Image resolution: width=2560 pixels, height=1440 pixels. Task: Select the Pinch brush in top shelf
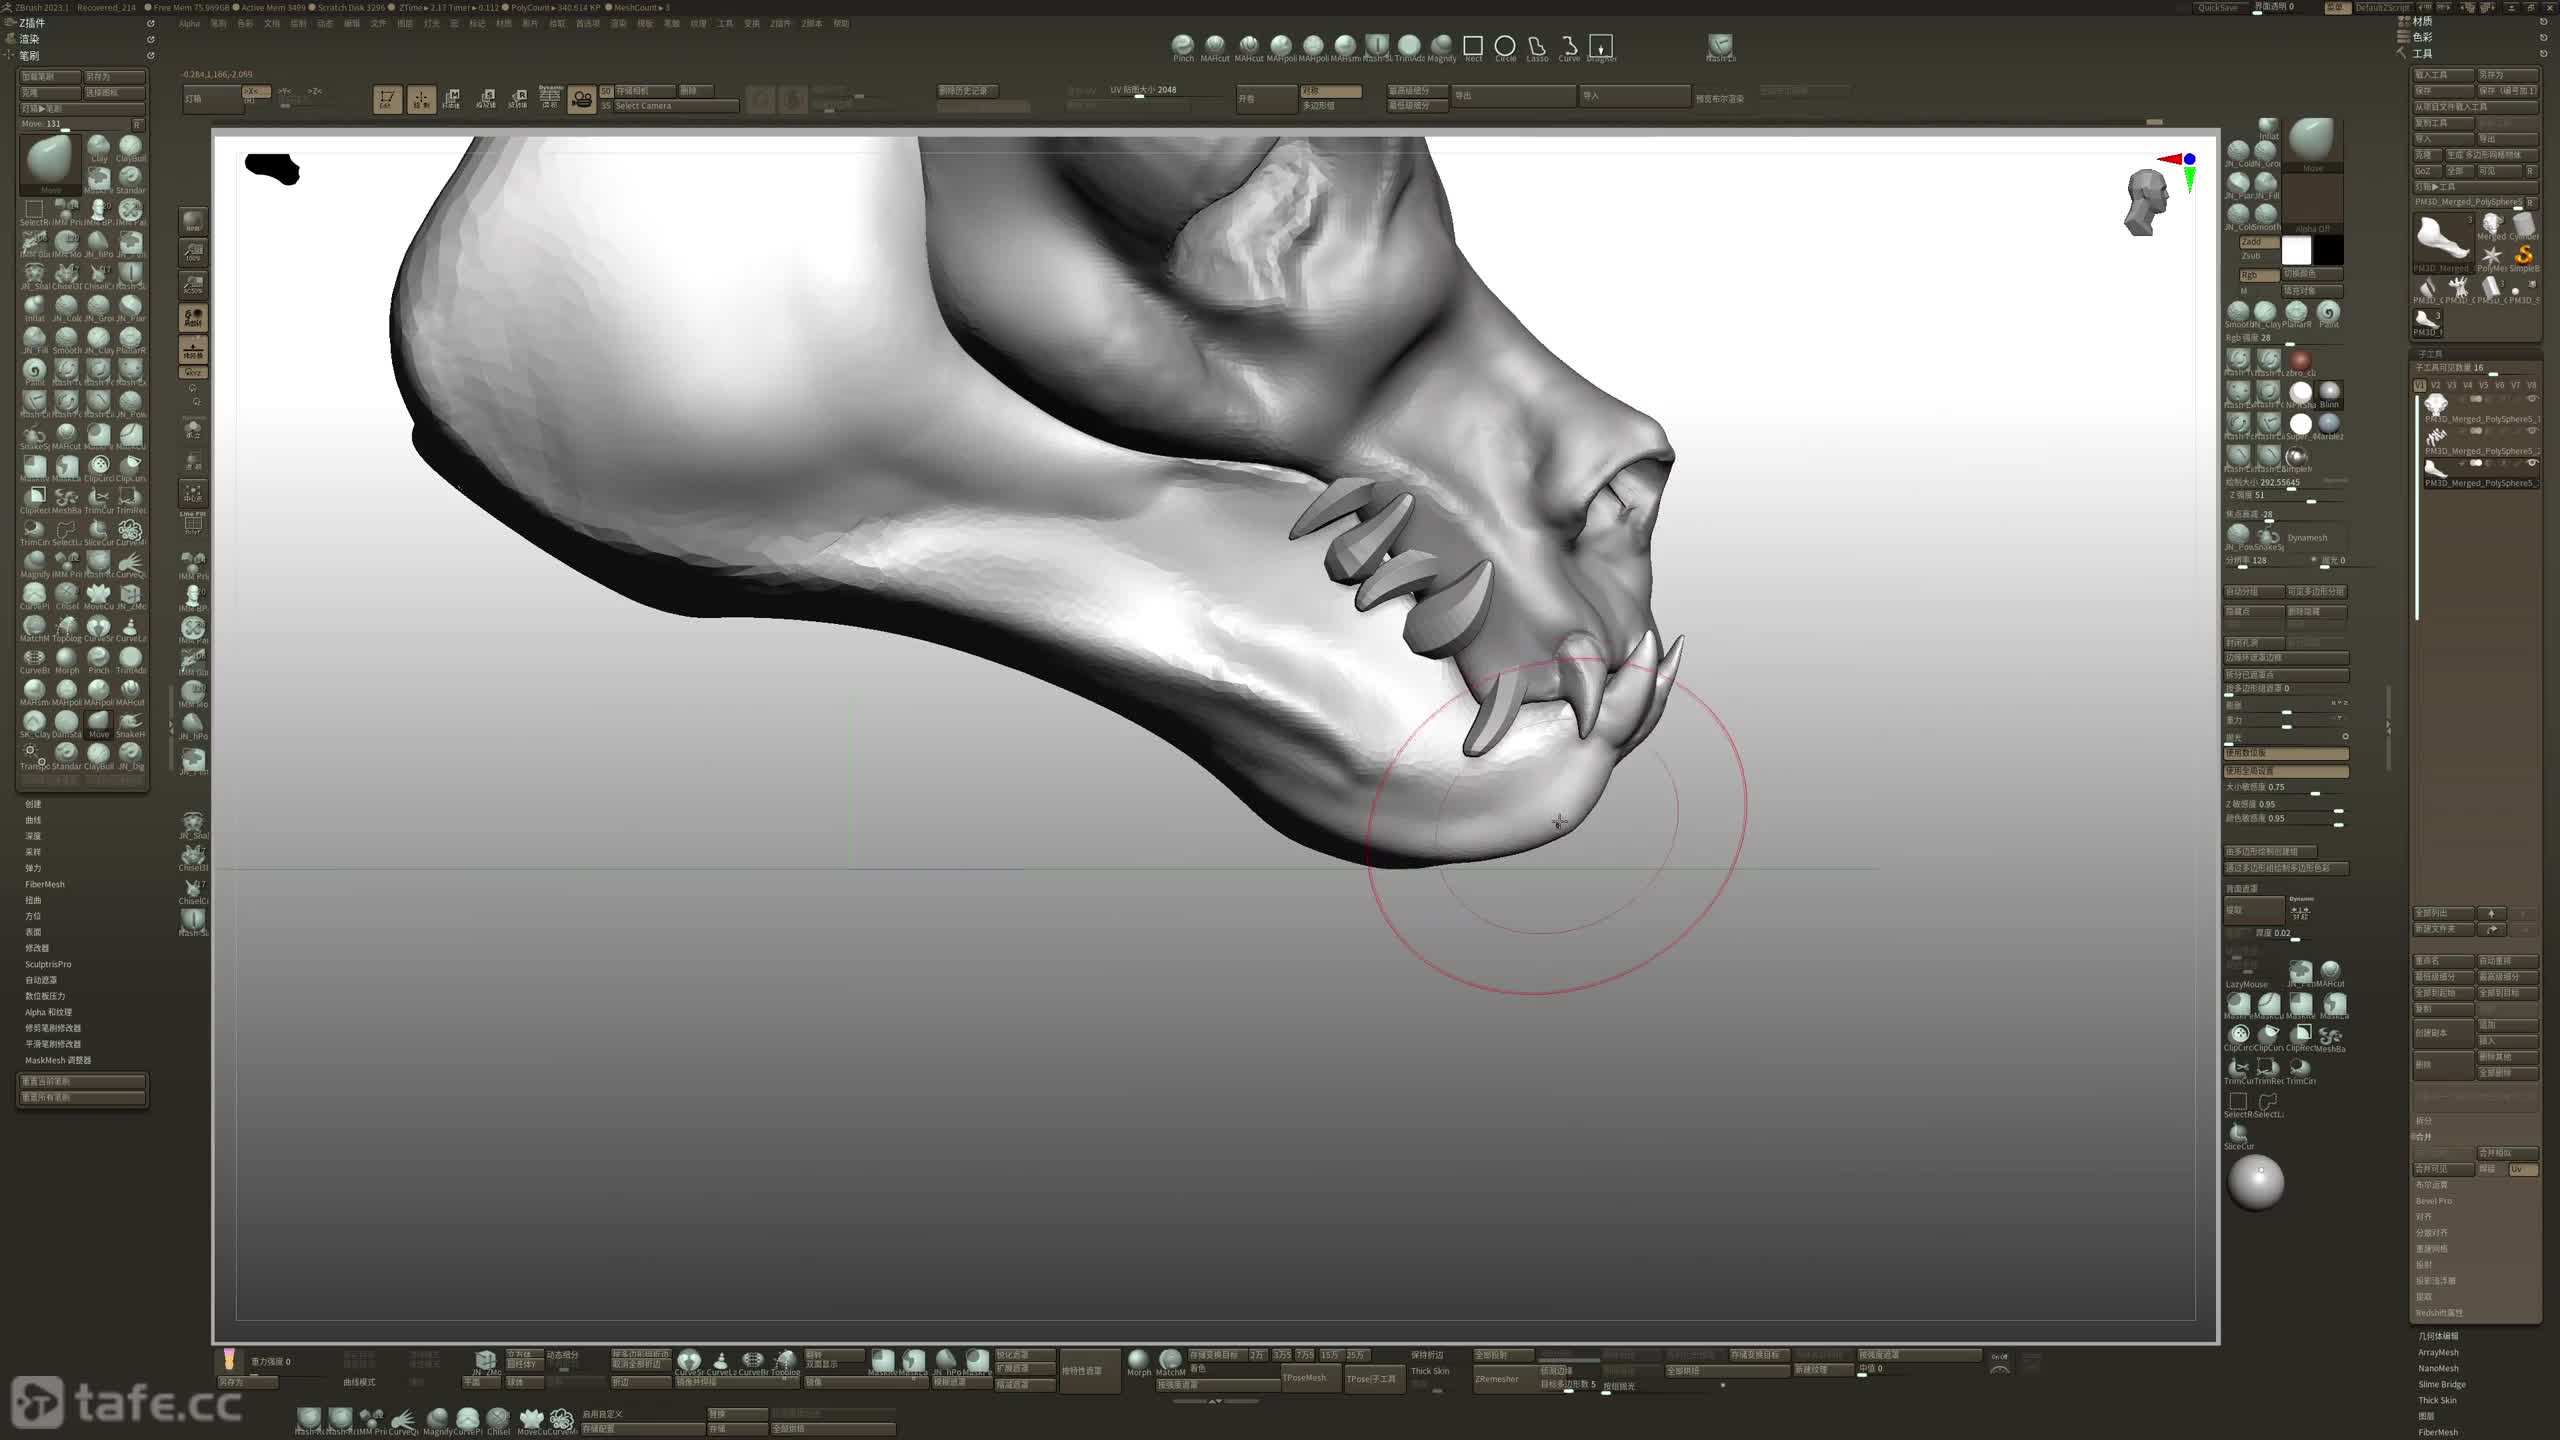(1183, 46)
